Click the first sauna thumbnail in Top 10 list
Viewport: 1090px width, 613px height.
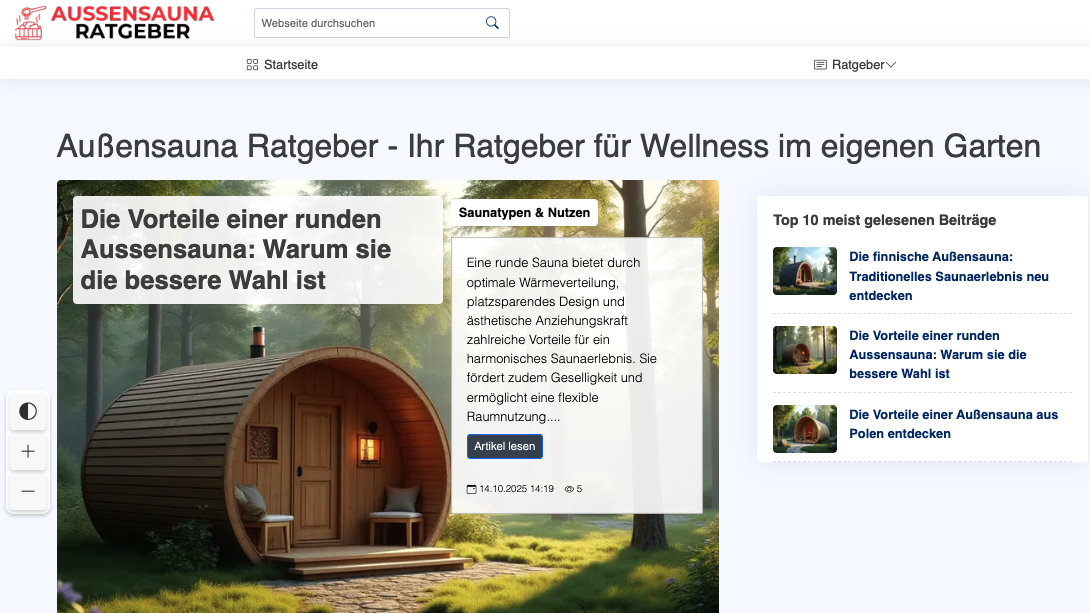(x=804, y=271)
